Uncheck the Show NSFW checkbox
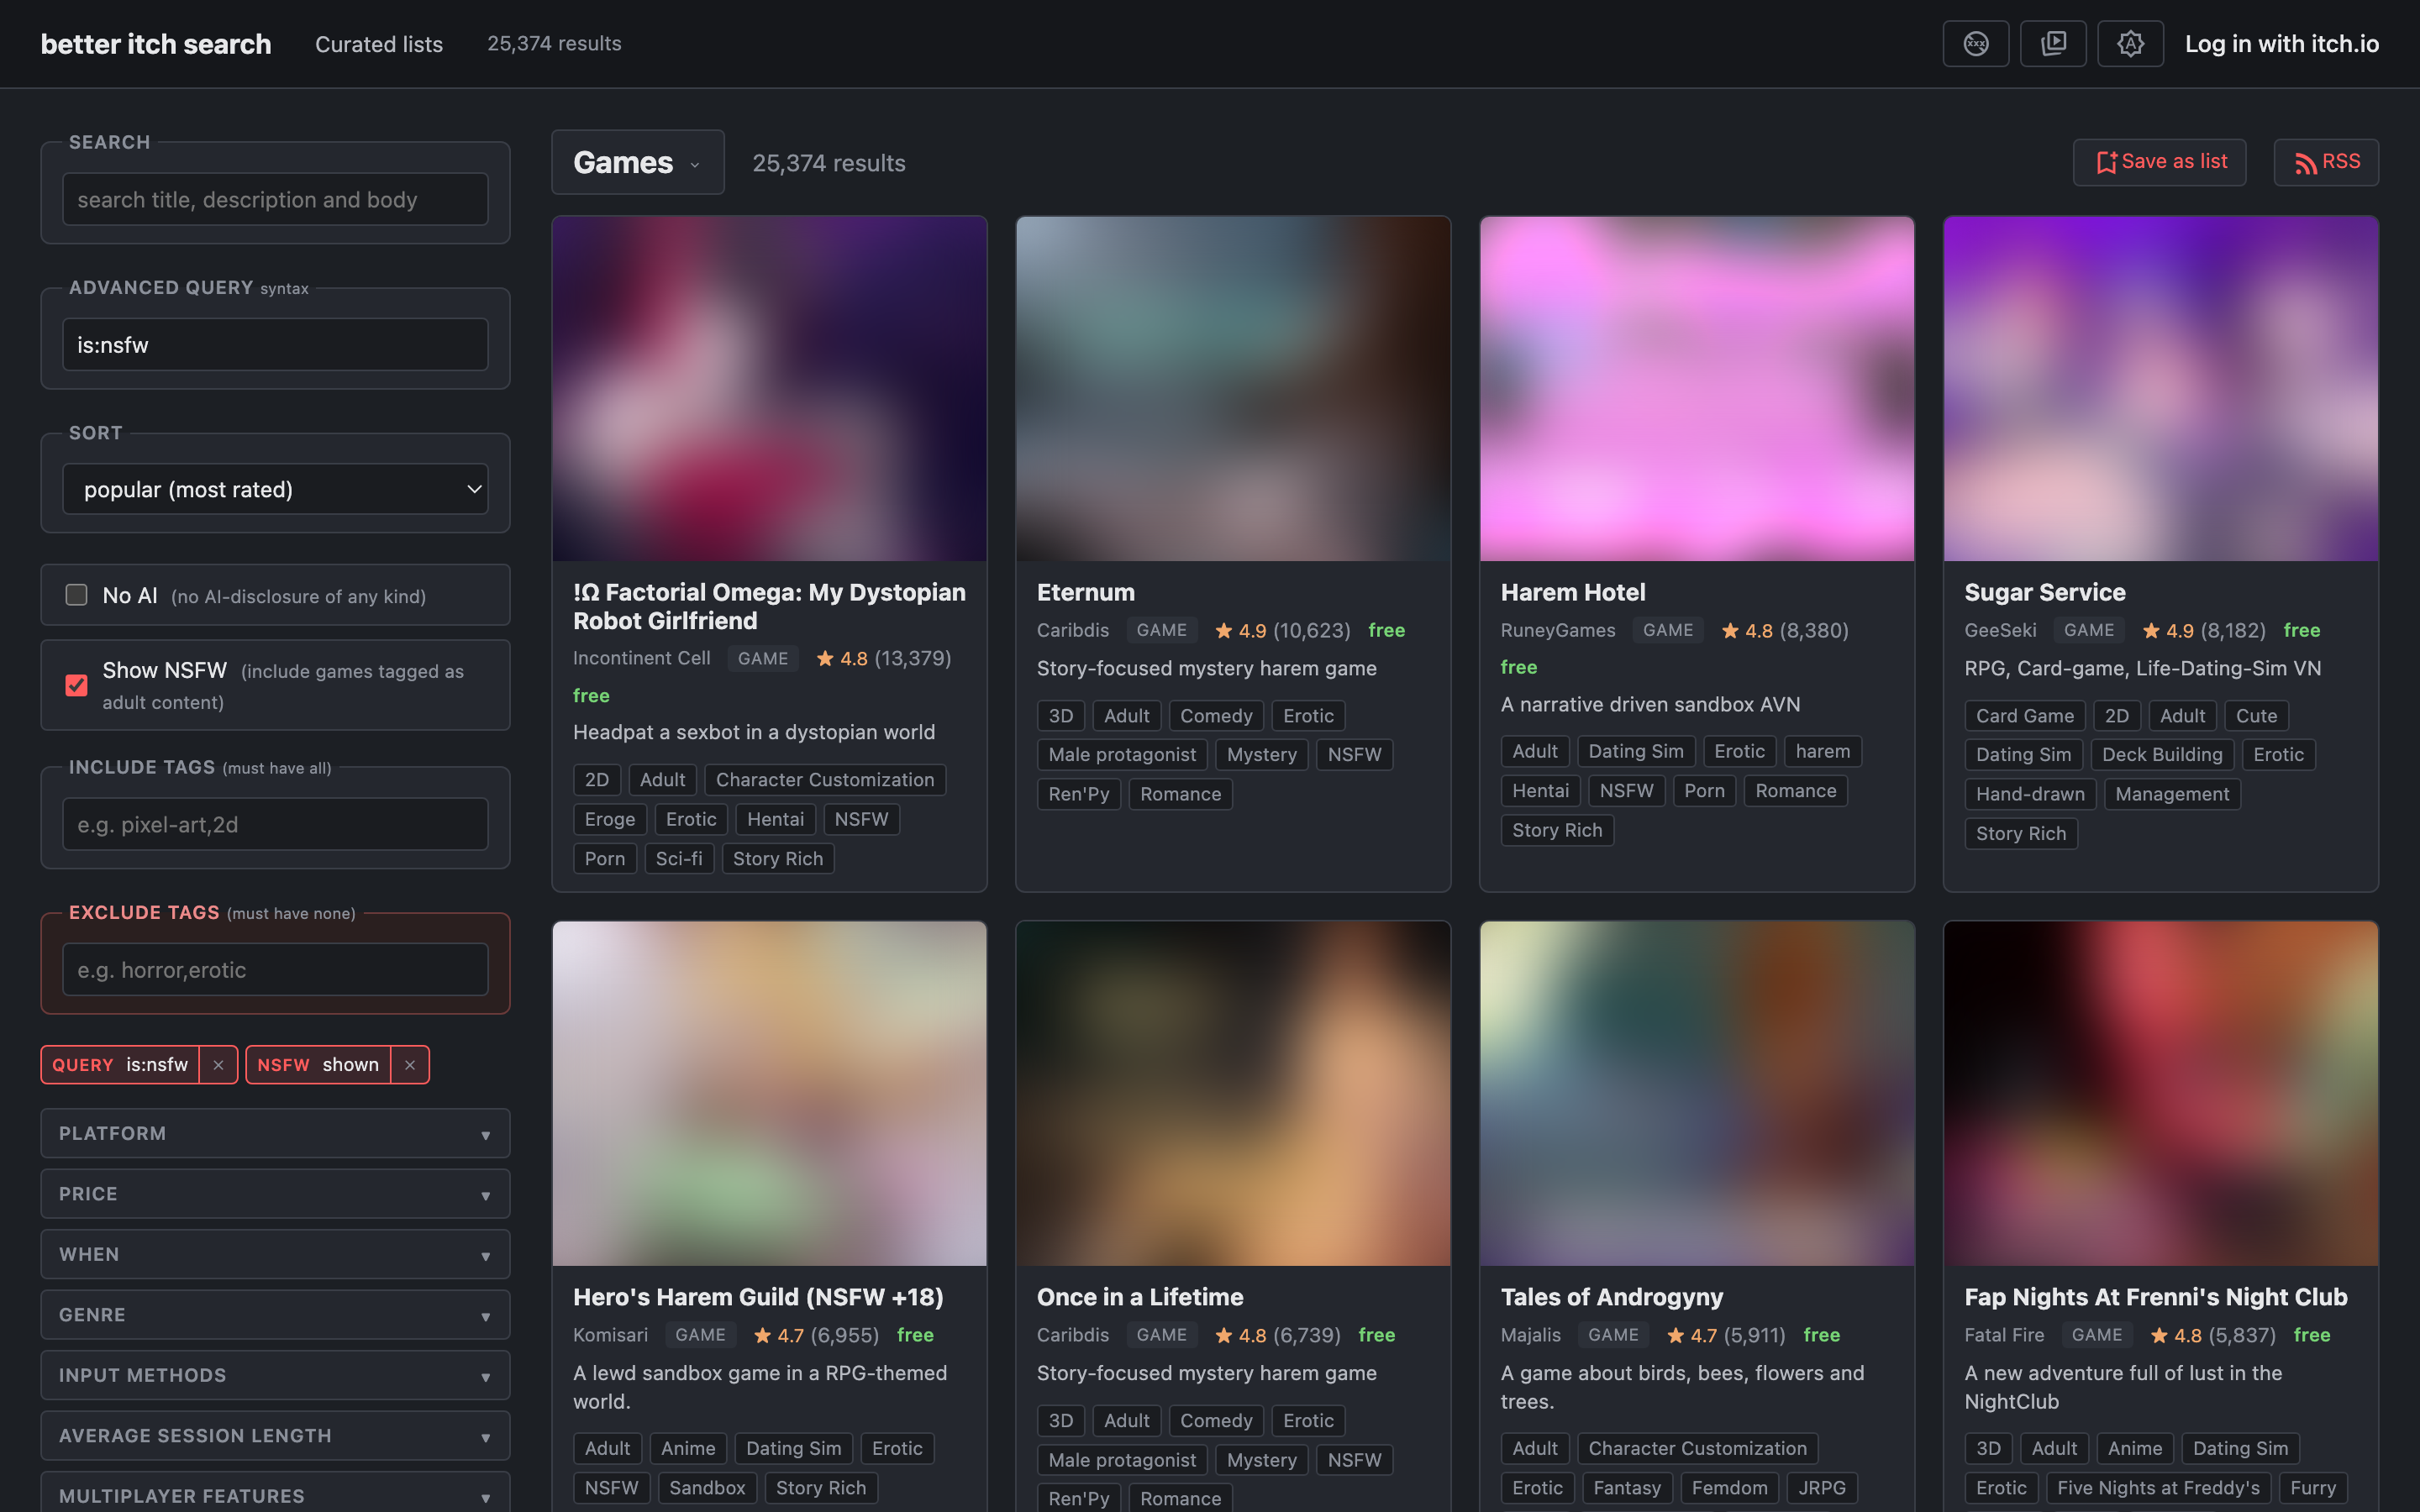The height and width of the screenshot is (1512, 2420). pyautogui.click(x=76, y=685)
